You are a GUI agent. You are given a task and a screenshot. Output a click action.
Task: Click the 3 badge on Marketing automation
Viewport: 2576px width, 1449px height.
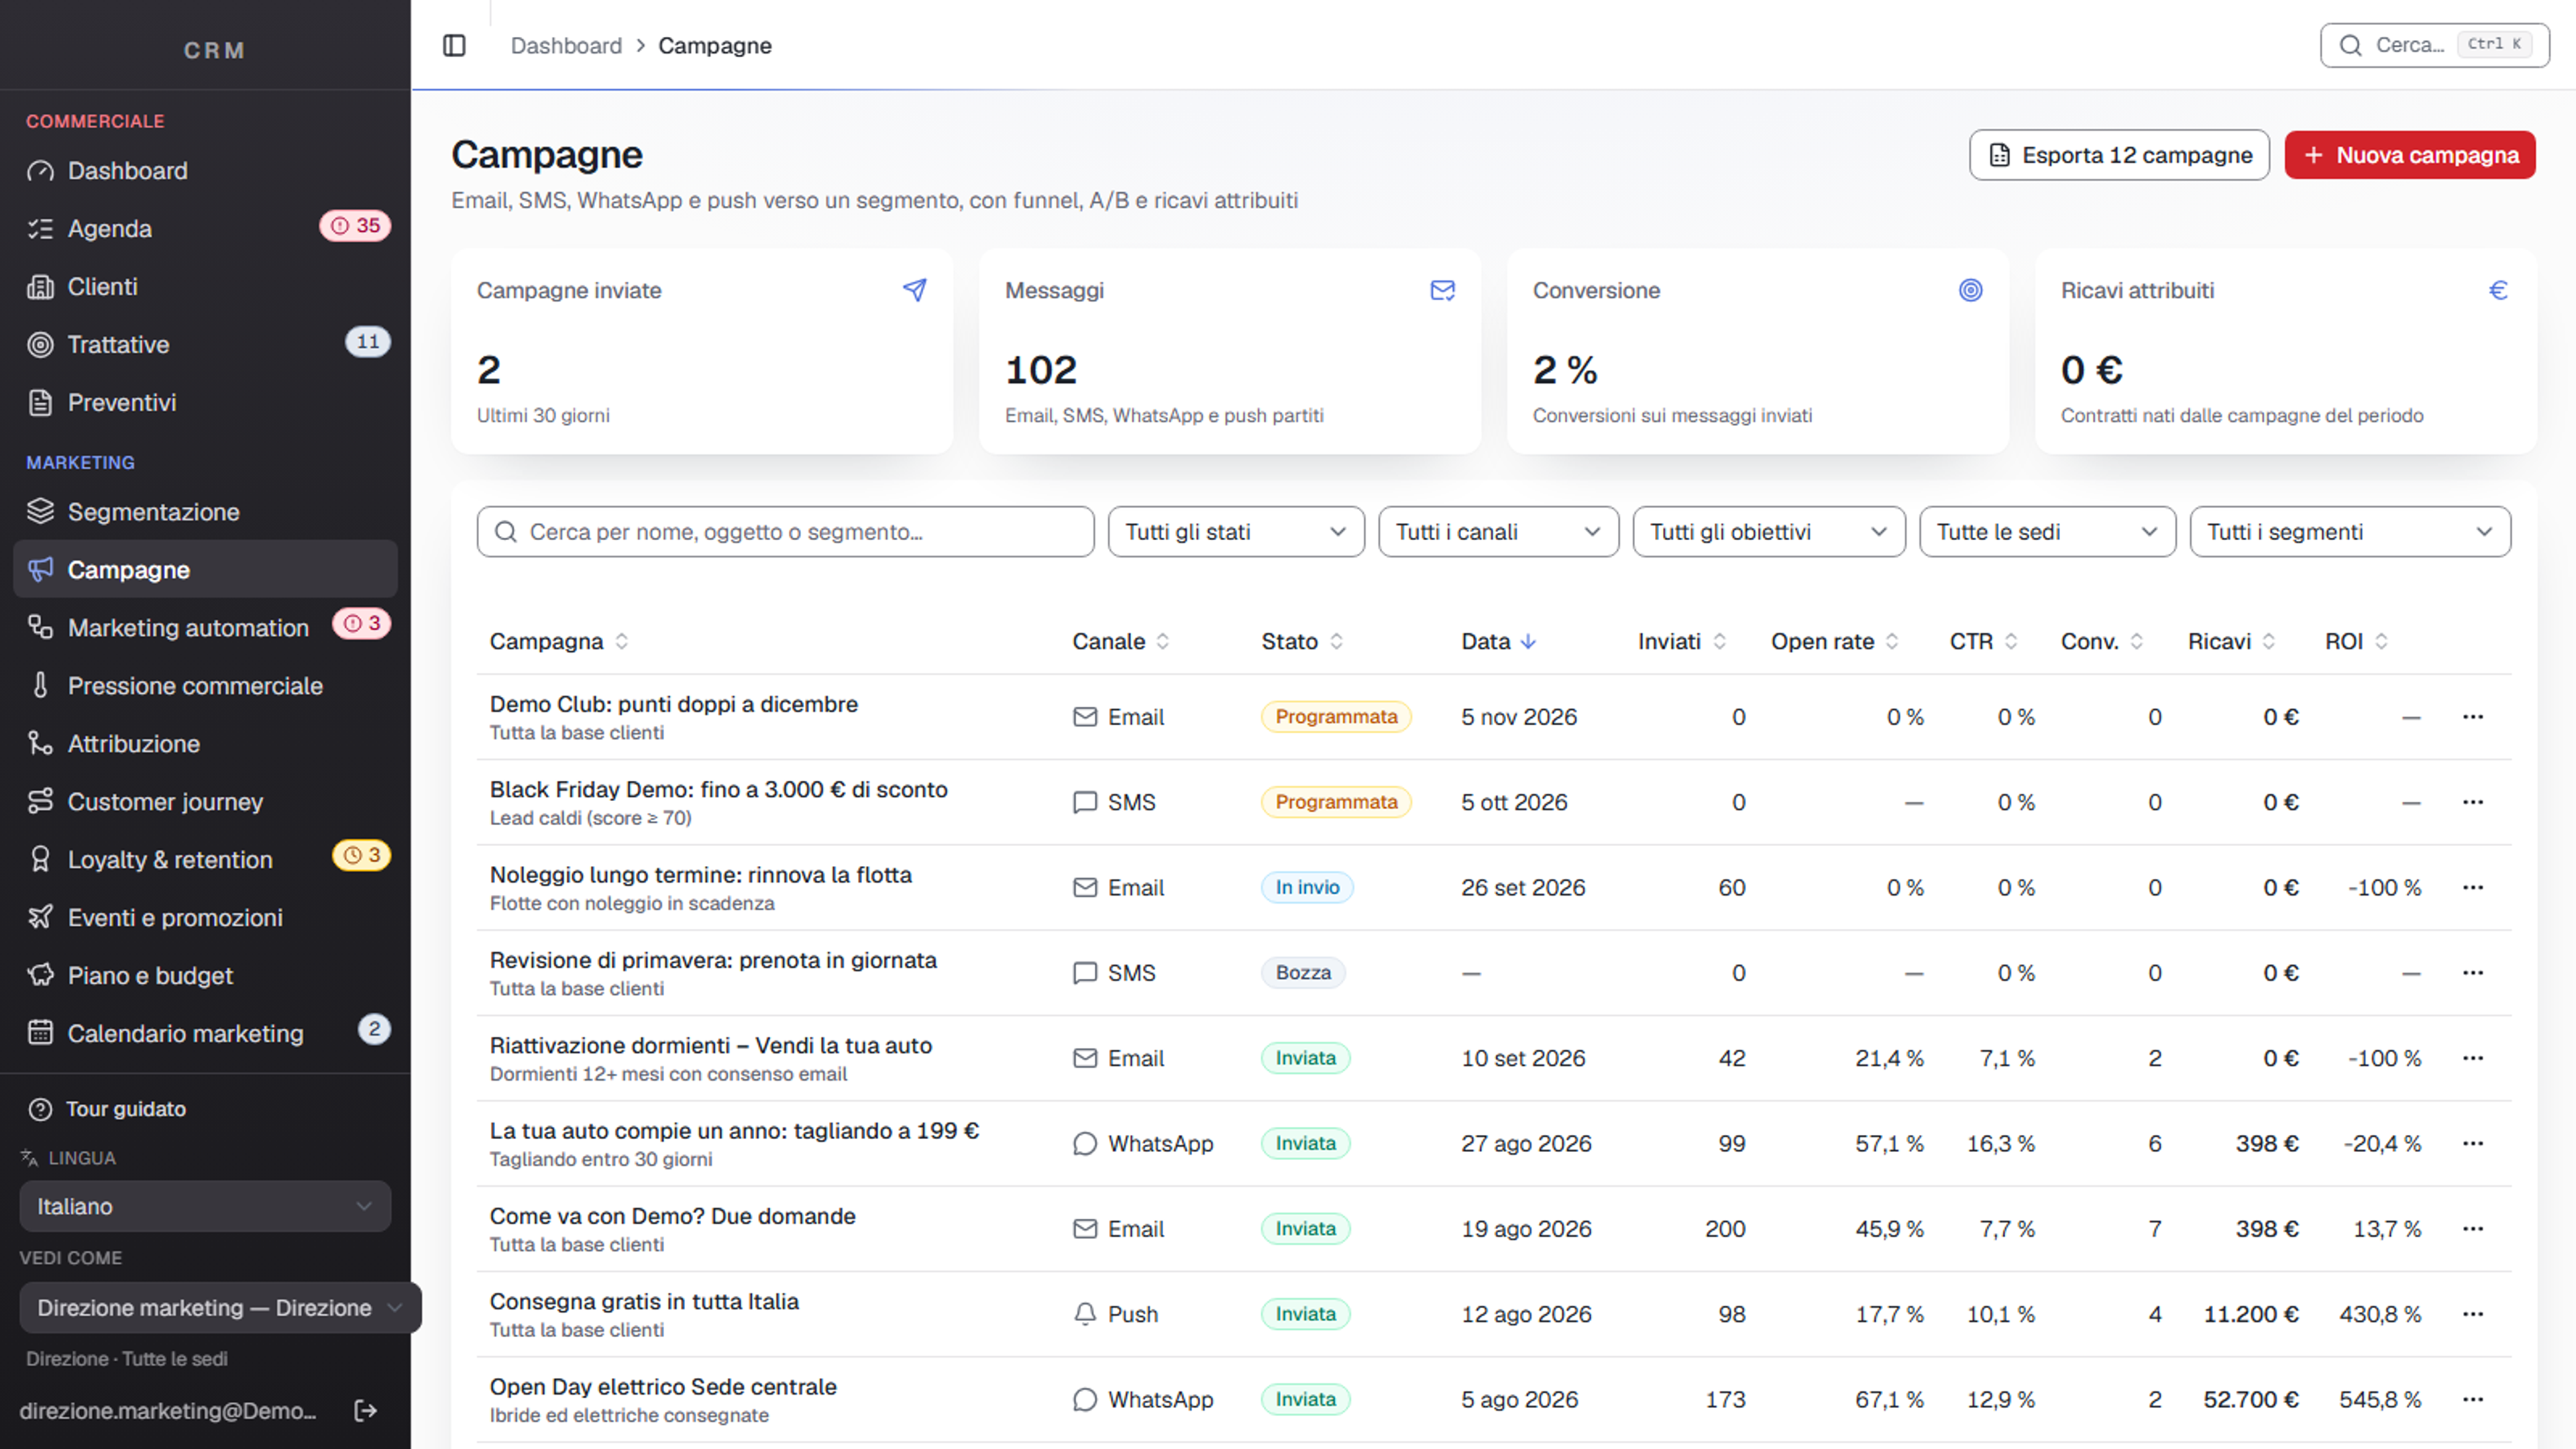pos(361,624)
